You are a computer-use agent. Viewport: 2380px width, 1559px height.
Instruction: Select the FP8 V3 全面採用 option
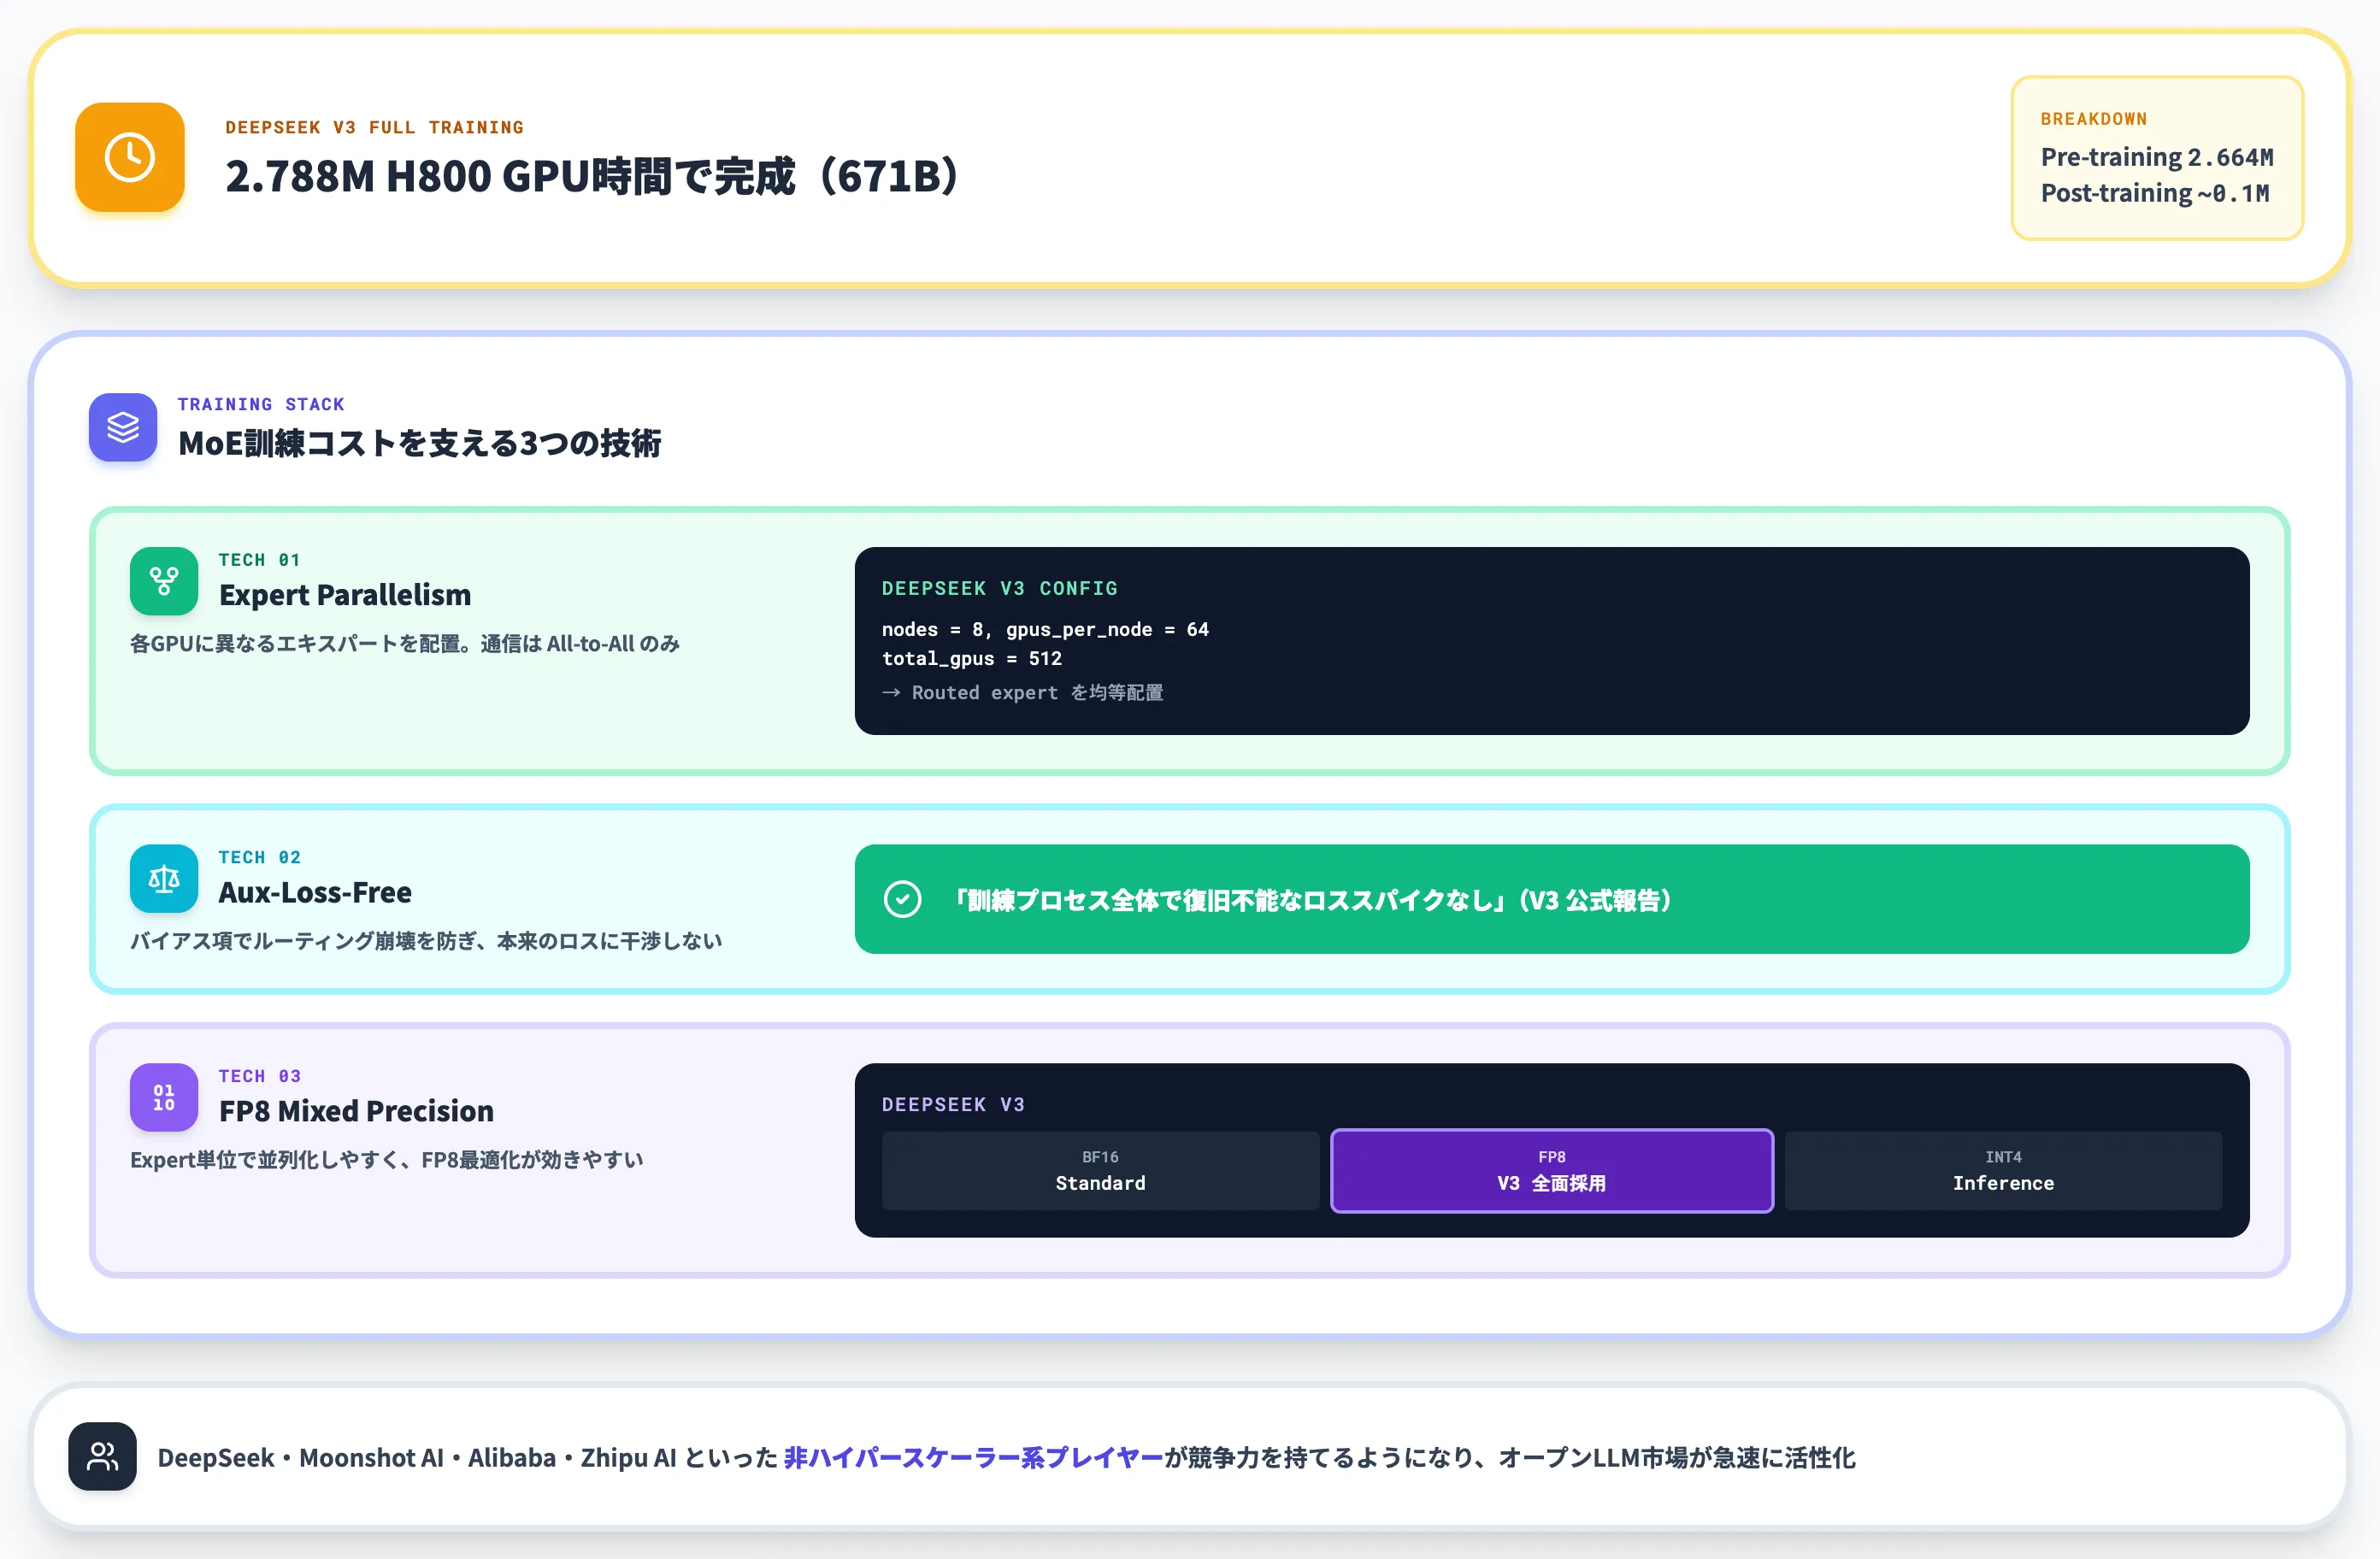click(1552, 1171)
